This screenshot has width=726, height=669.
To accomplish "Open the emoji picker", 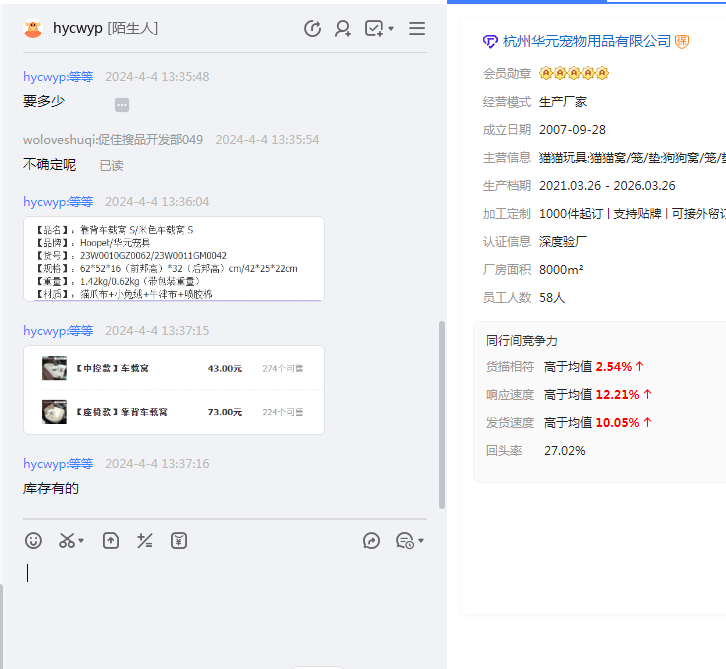I will click(34, 541).
